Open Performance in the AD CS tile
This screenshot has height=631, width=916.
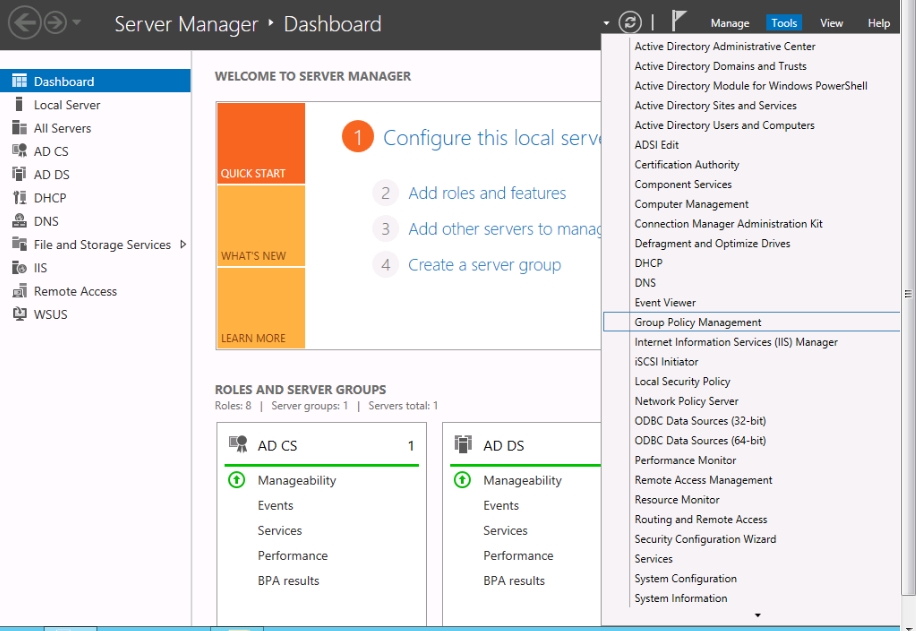pyautogui.click(x=293, y=556)
